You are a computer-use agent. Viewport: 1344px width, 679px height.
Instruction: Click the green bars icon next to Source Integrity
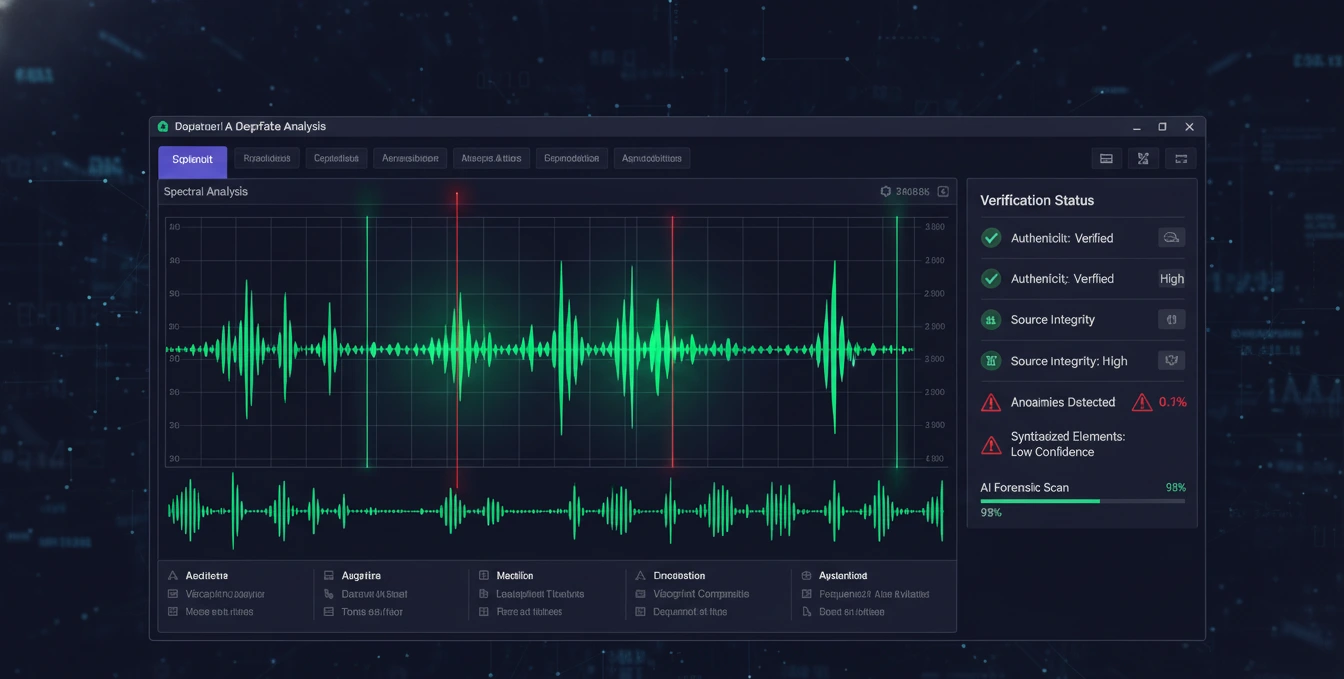[990, 319]
